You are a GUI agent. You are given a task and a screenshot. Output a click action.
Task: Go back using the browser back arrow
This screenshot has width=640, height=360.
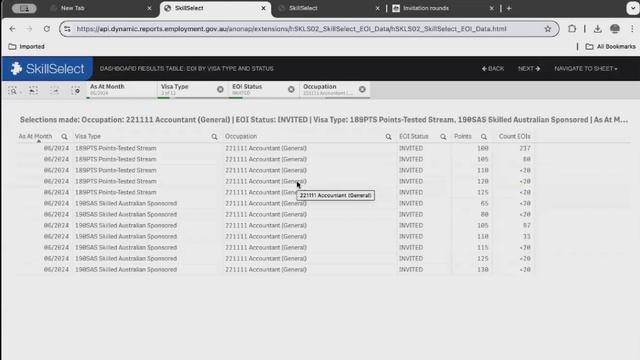12,29
